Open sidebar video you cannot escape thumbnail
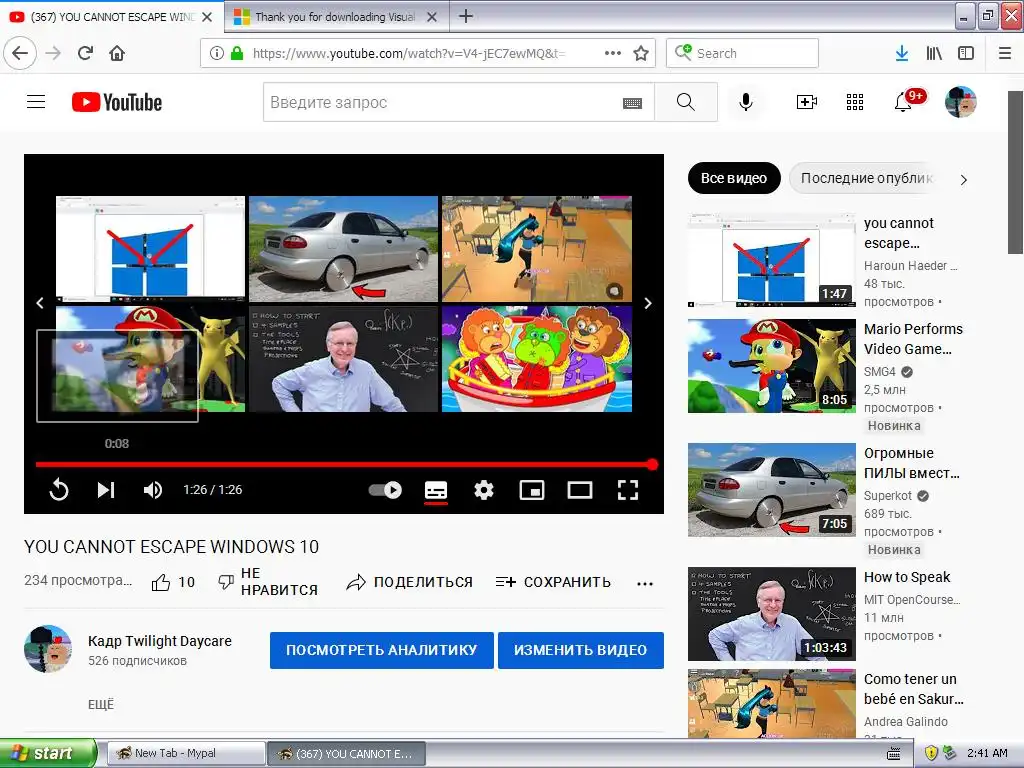 [771, 260]
